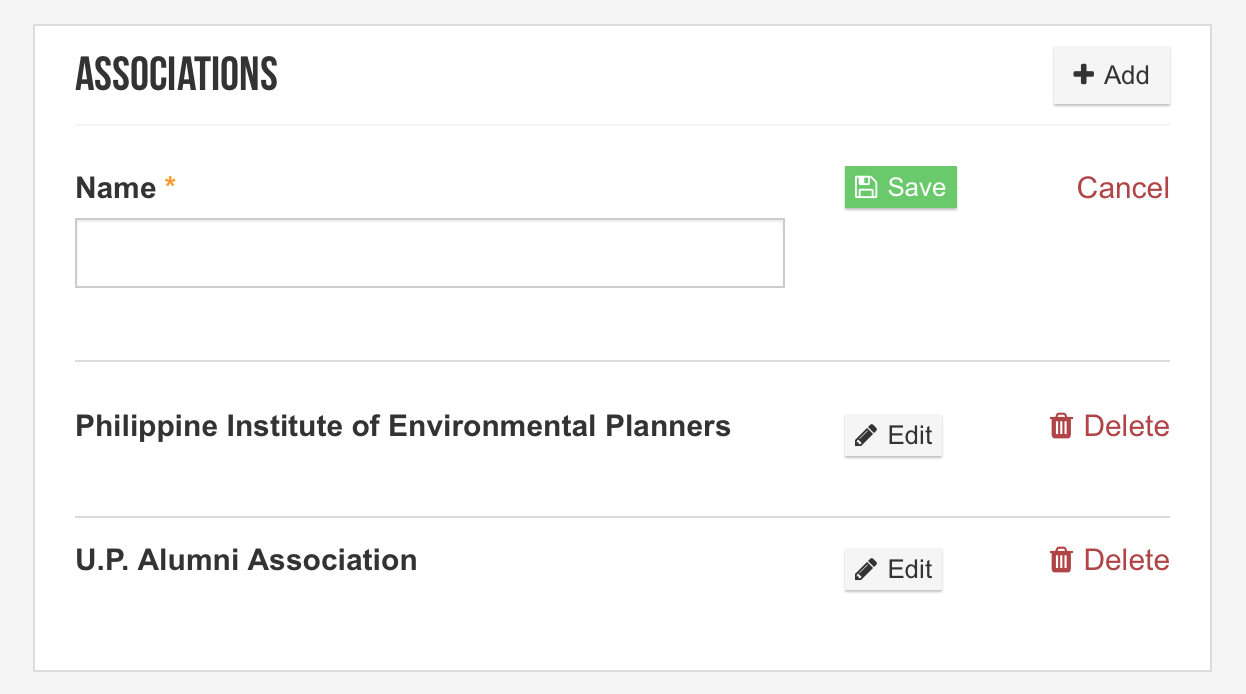
Task: Click the plus icon in Add button
Action: pyautogui.click(x=1083, y=75)
